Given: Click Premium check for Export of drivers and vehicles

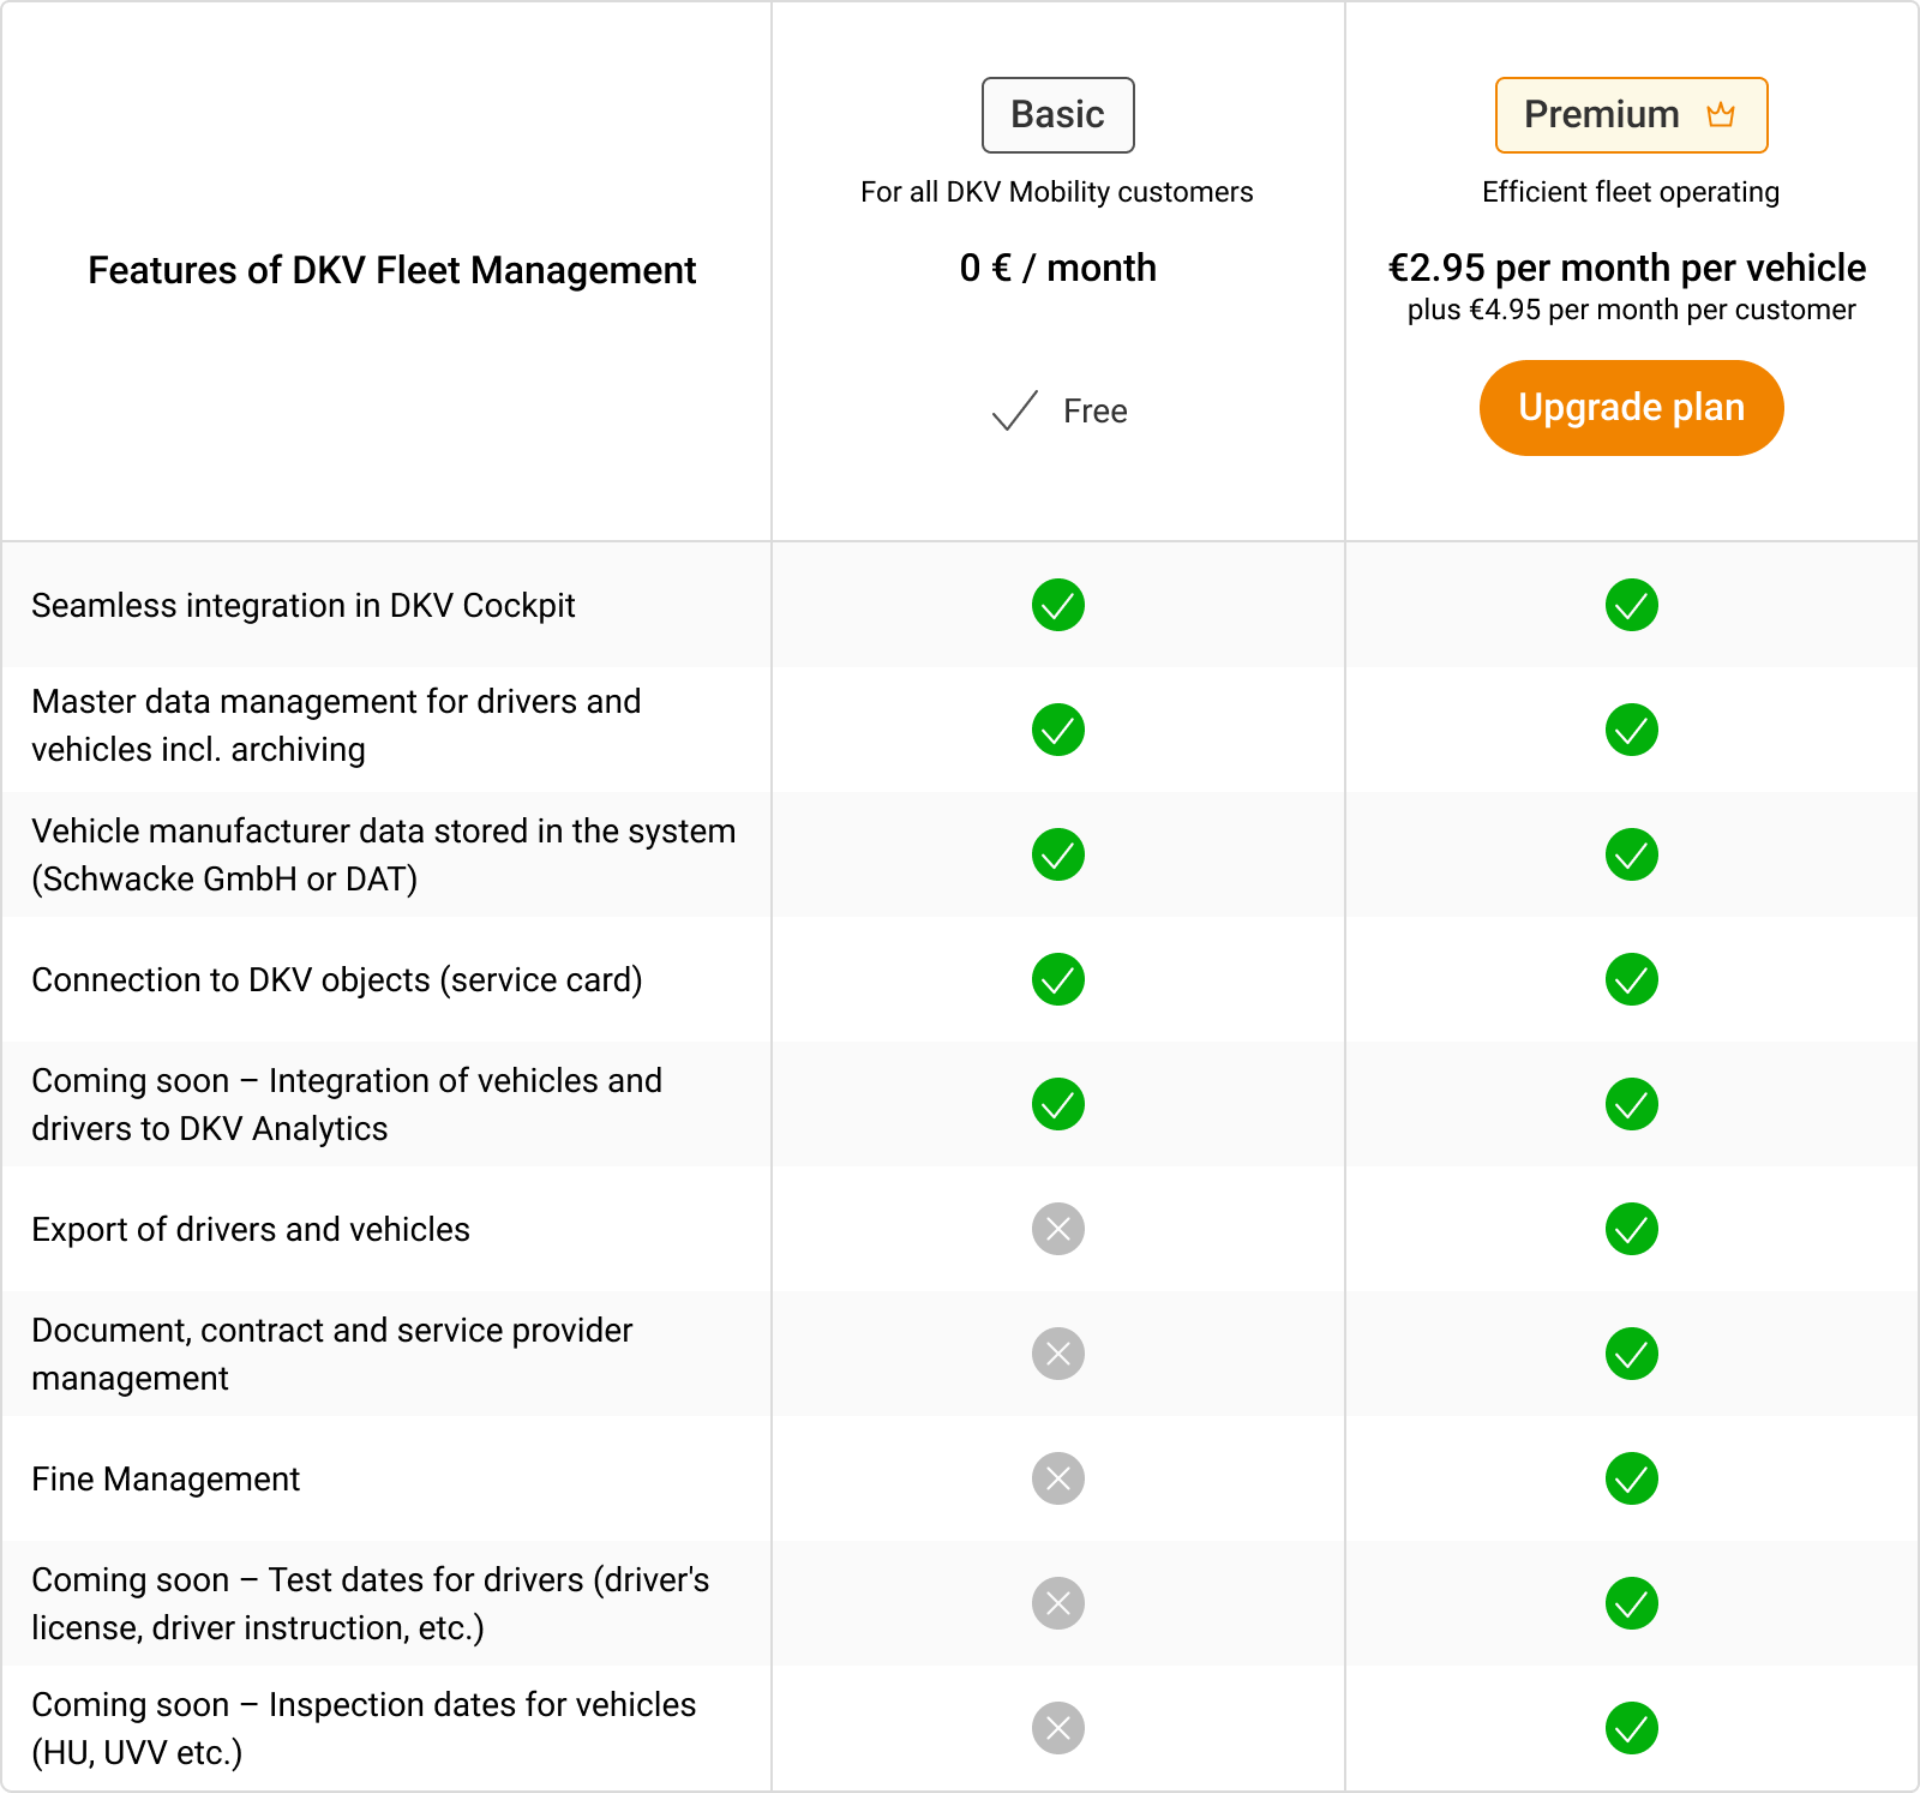Looking at the screenshot, I should pyautogui.click(x=1631, y=1229).
